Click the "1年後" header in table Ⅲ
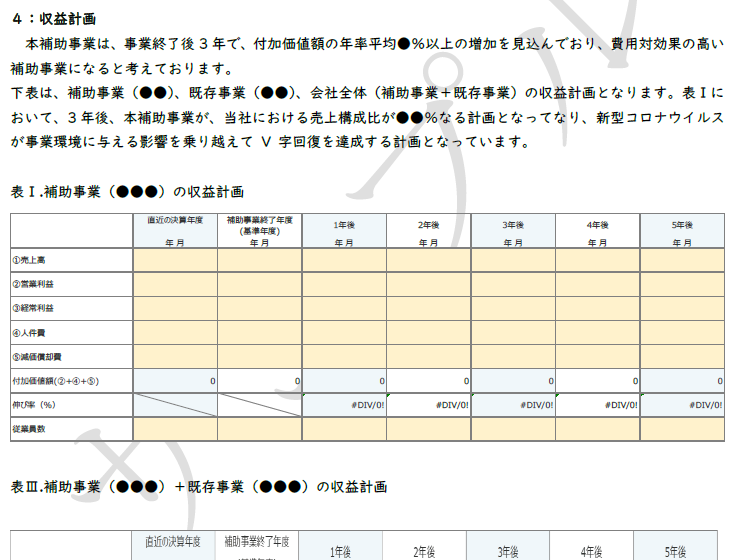 tap(340, 552)
